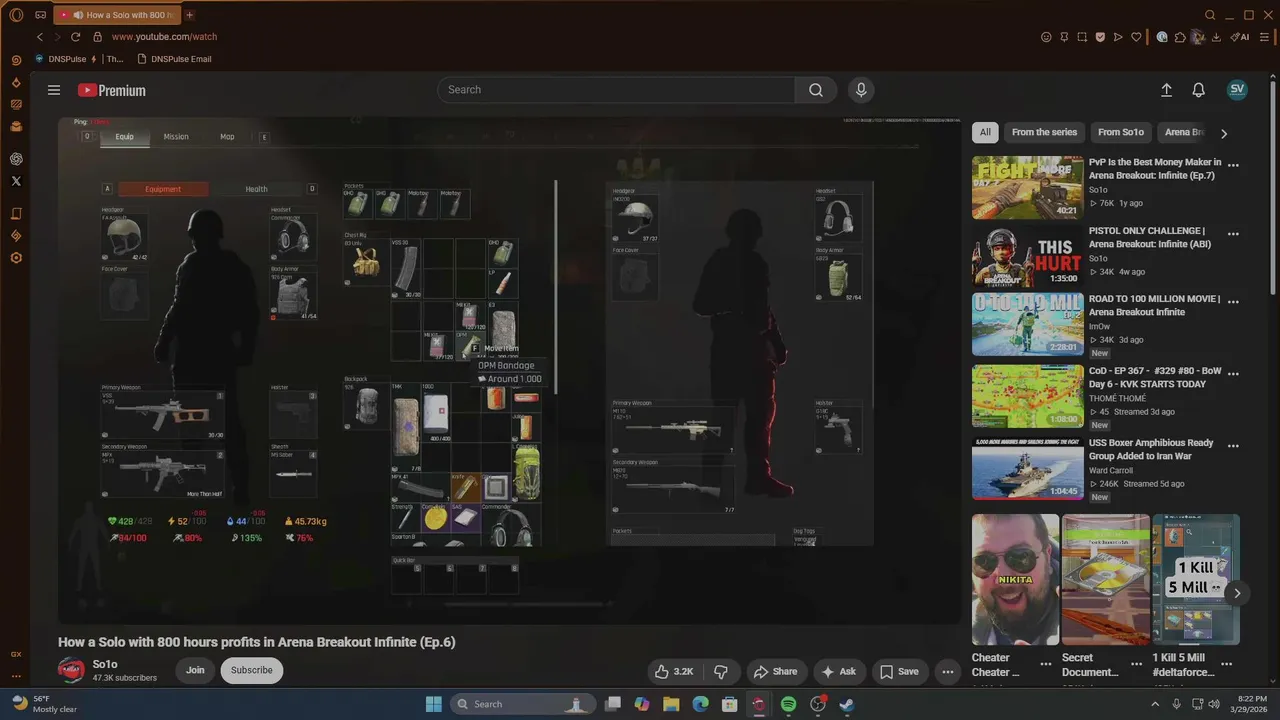
Task: Ask about this video
Action: [x=838, y=672]
